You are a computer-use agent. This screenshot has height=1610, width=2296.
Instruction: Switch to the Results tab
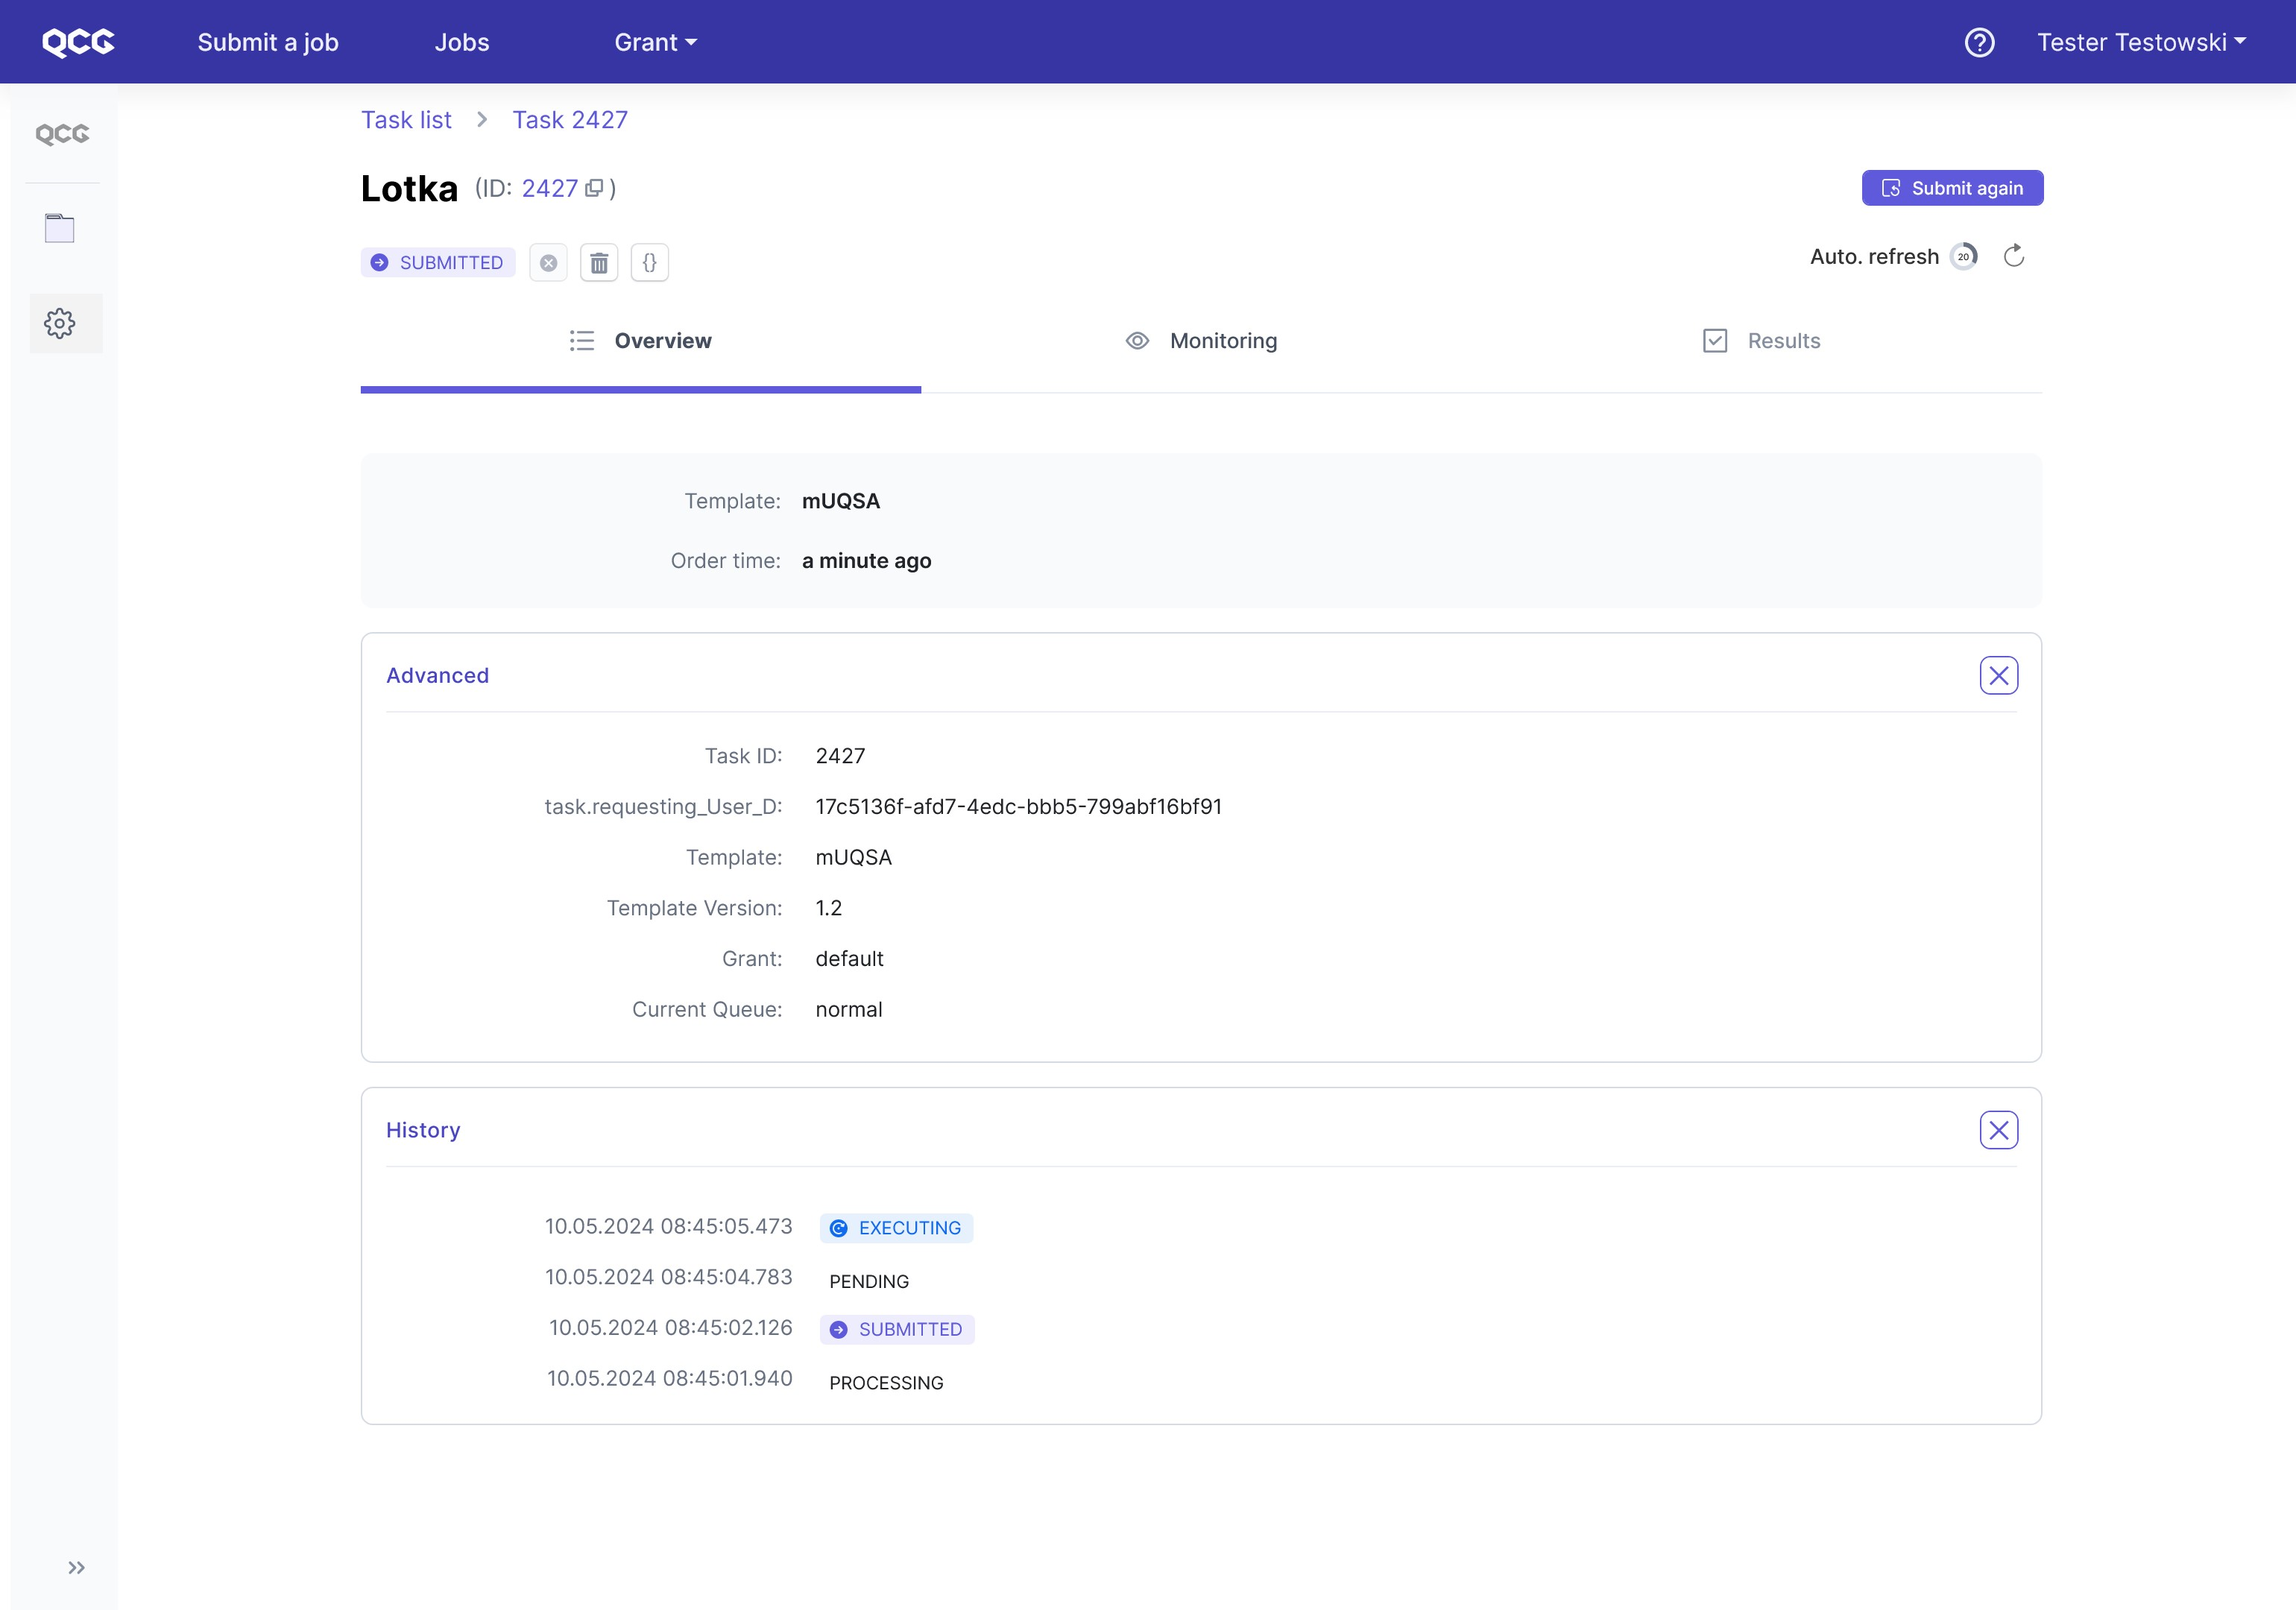pos(1761,341)
